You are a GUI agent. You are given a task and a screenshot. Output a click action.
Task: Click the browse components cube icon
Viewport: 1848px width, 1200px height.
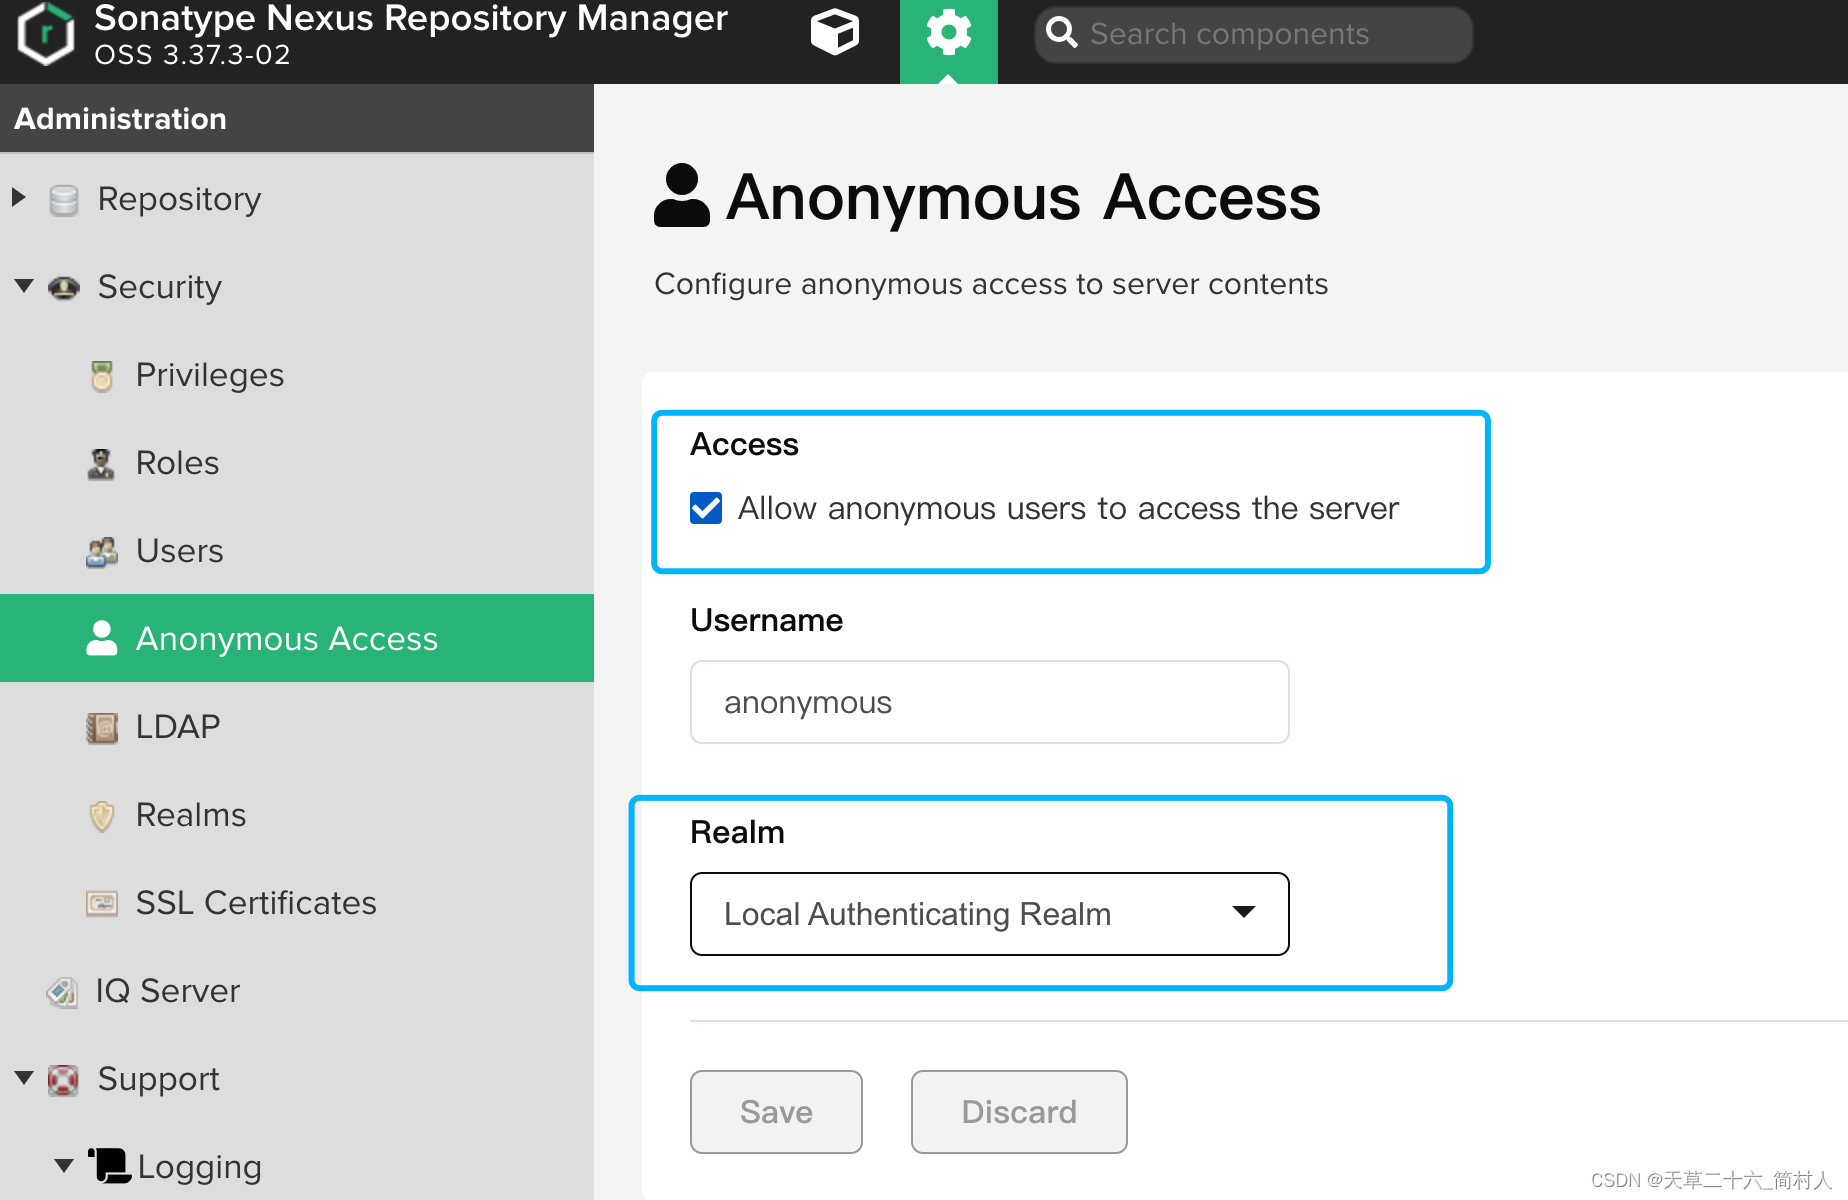[834, 33]
